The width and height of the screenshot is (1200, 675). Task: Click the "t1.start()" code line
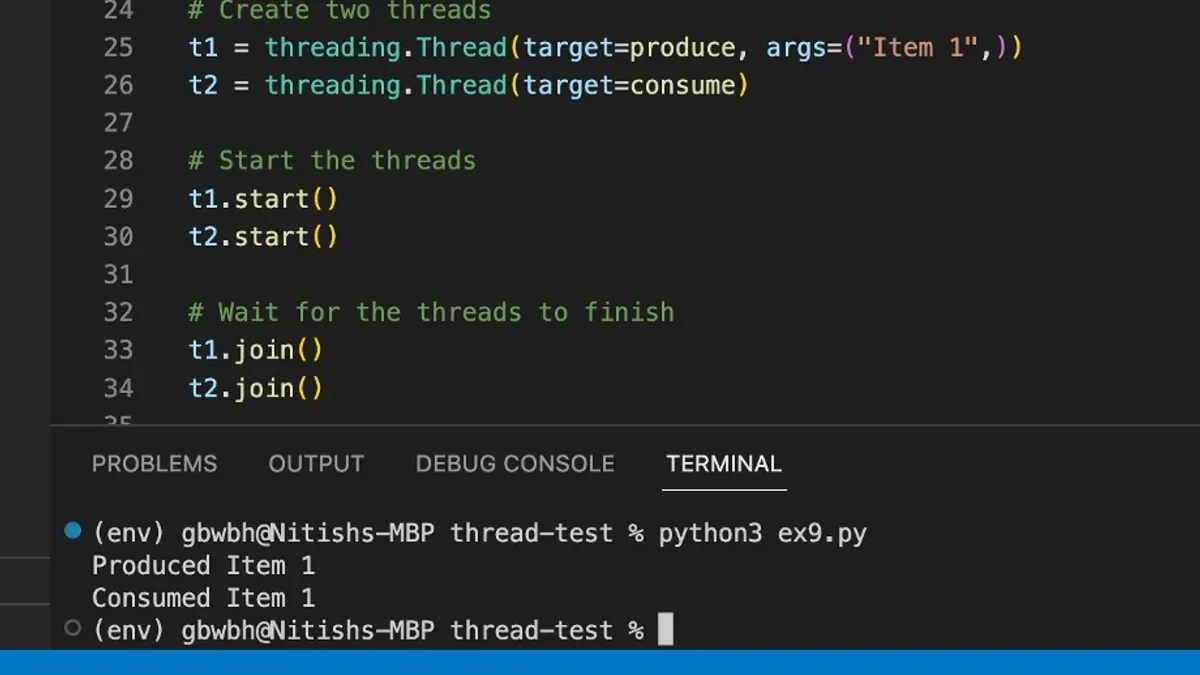(264, 199)
